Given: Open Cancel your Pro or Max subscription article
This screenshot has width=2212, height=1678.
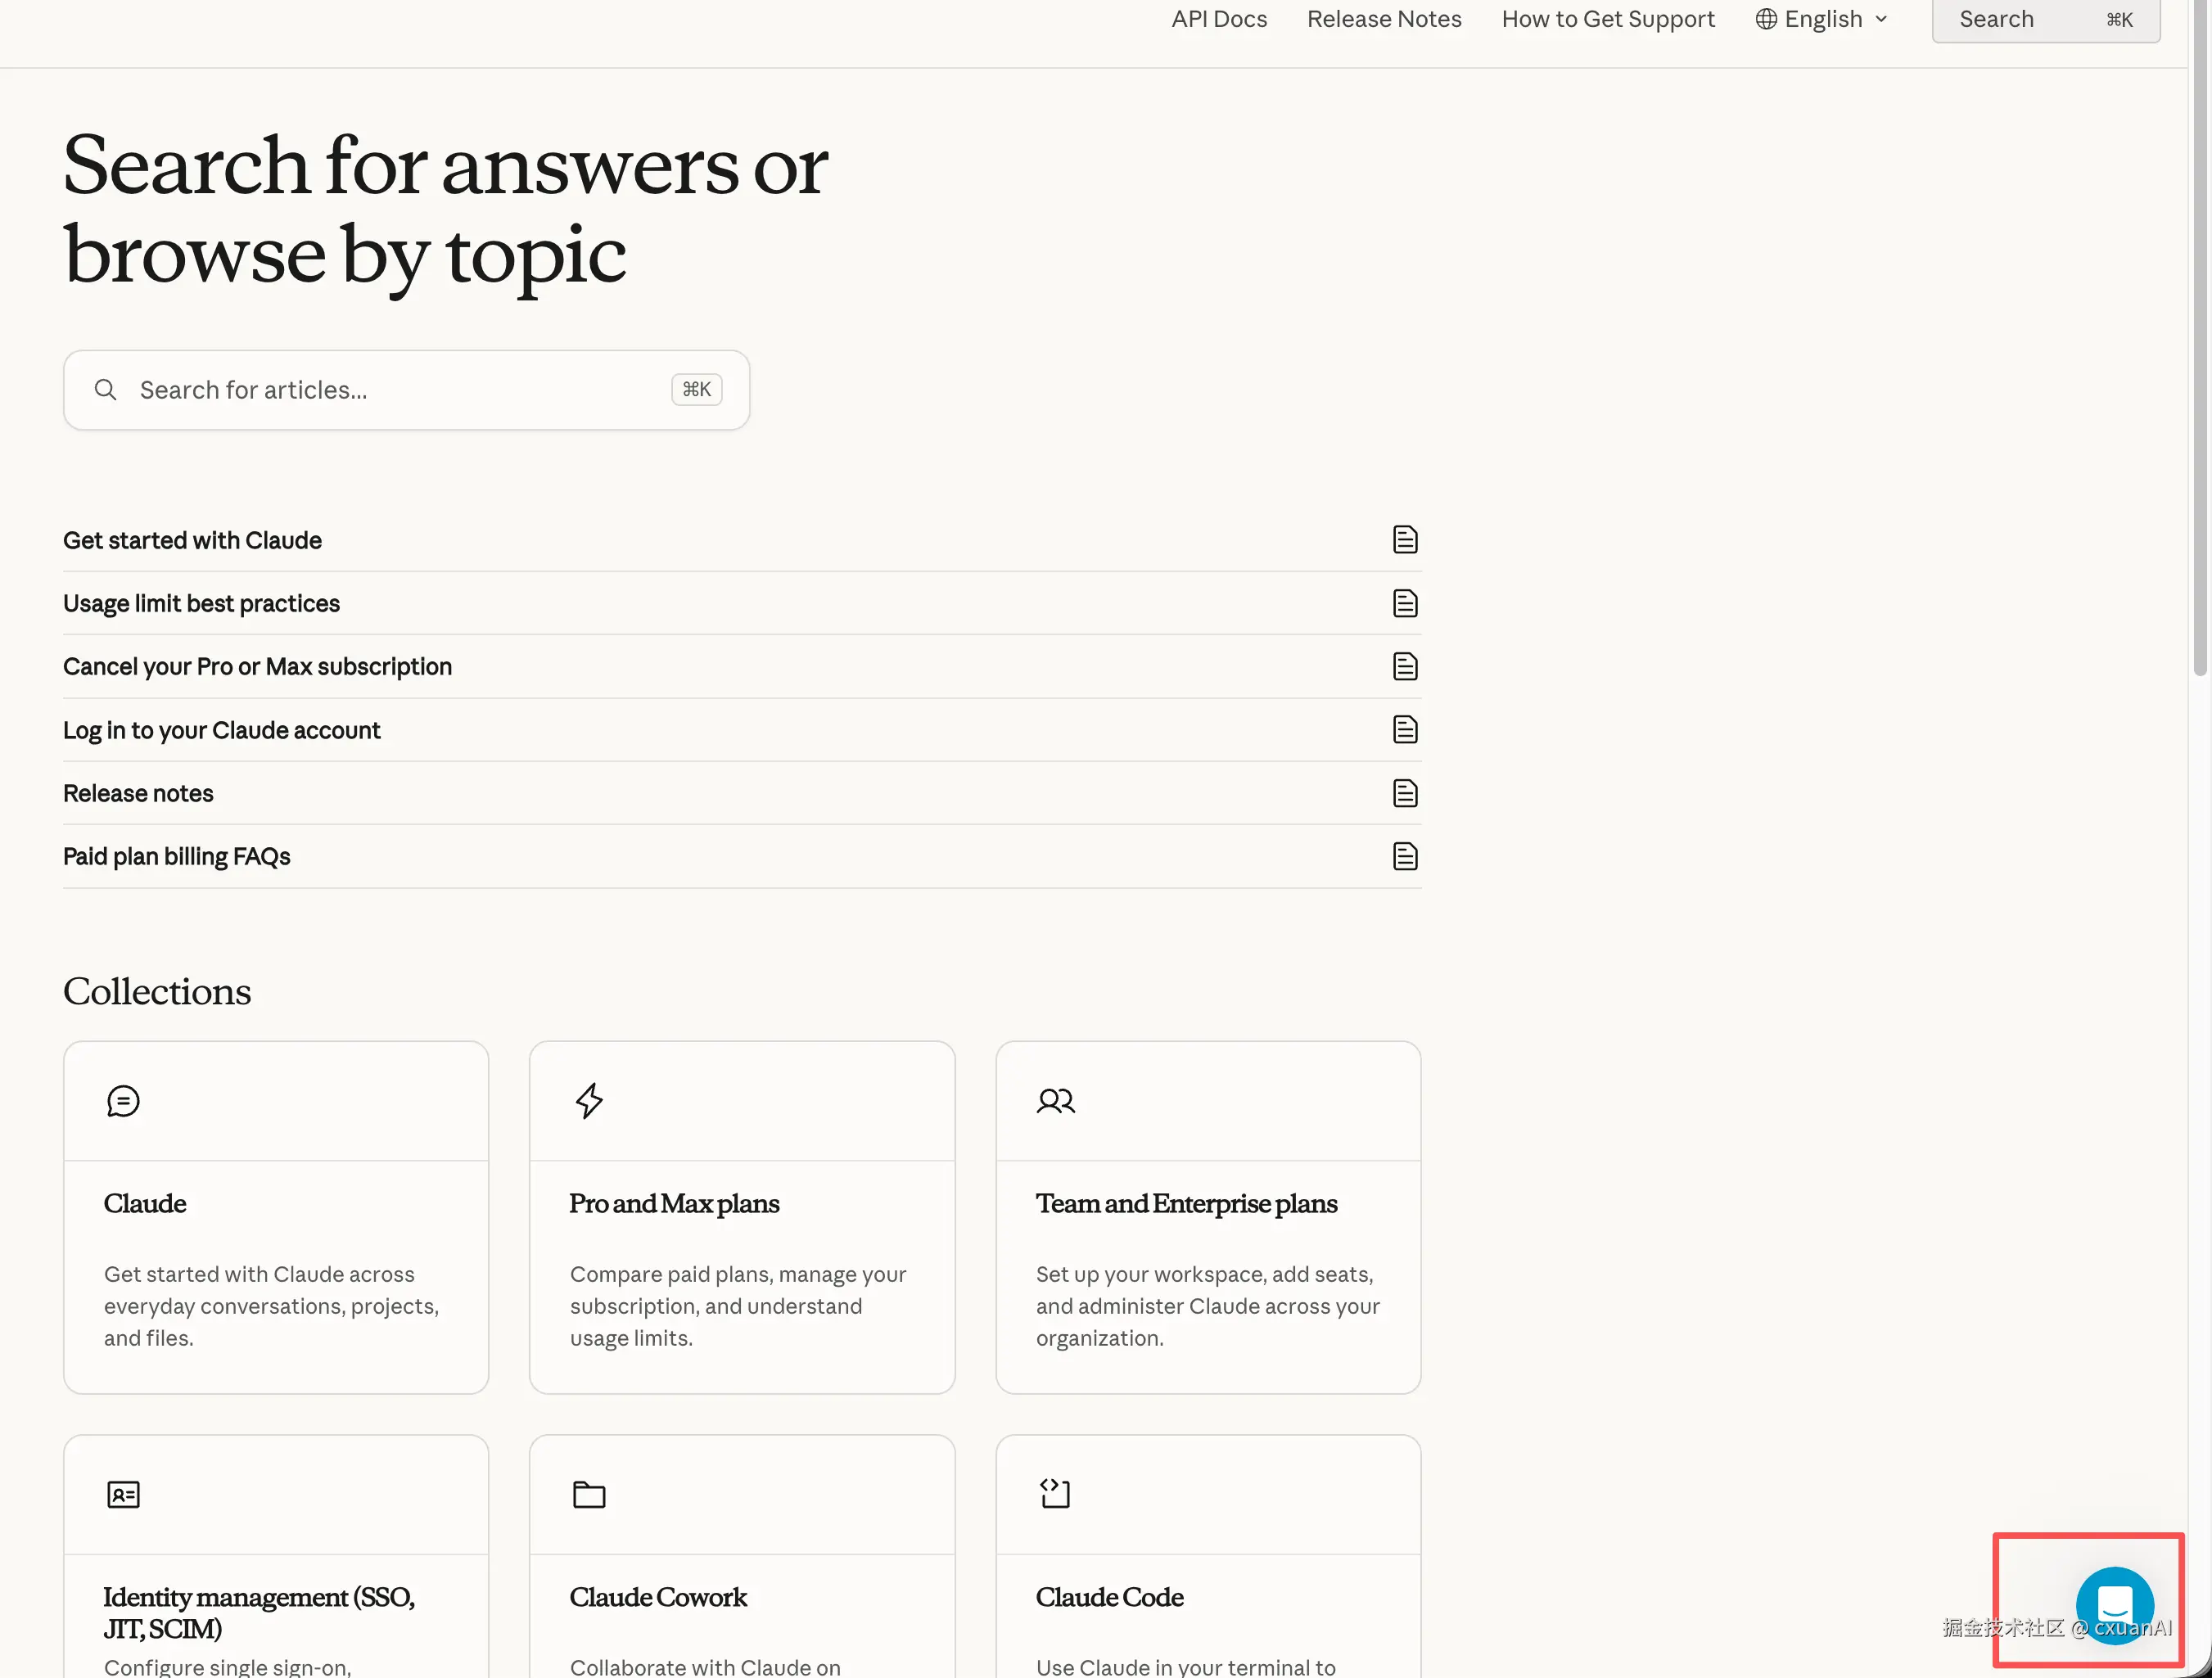Looking at the screenshot, I should pos(742,666).
